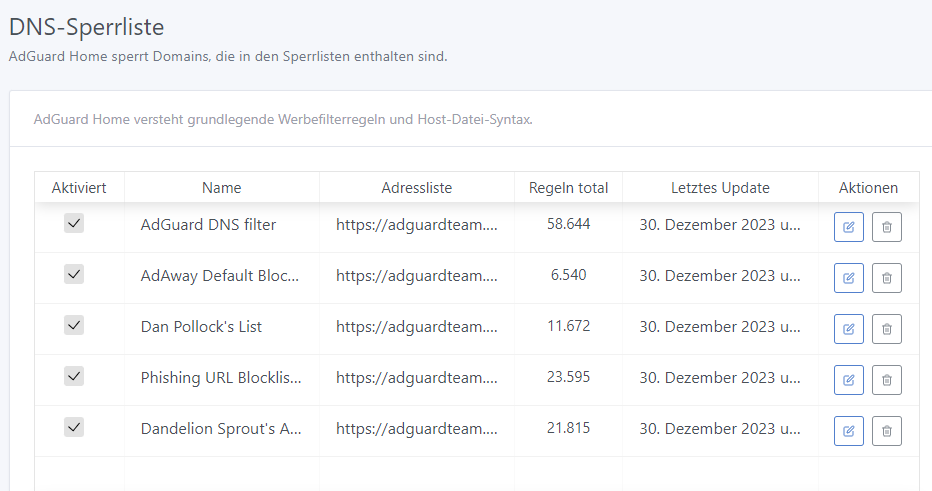Click the text about Werbefilterregeln and Host-Datei-Syntax
The height and width of the screenshot is (491, 932).
point(283,119)
